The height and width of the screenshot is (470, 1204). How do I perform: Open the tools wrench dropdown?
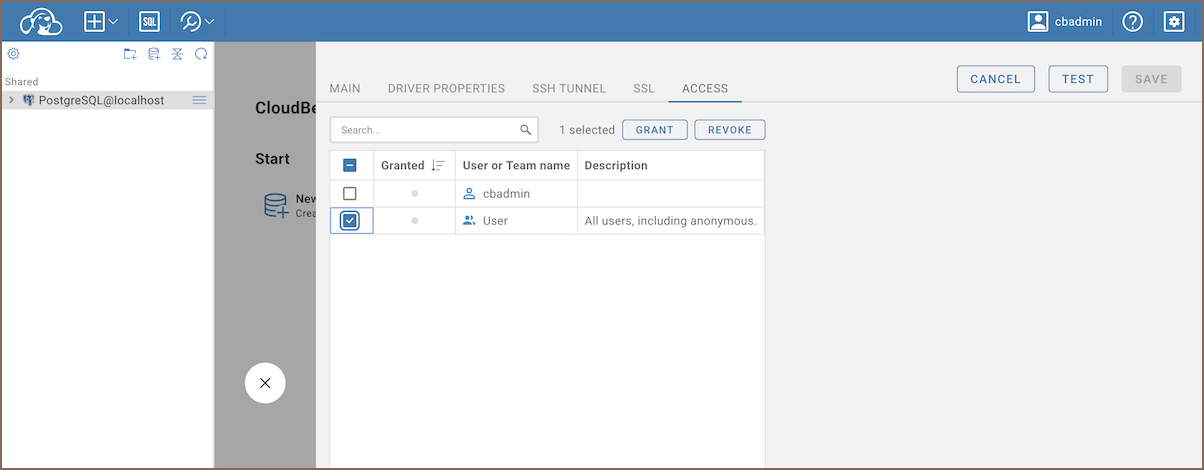[197, 21]
